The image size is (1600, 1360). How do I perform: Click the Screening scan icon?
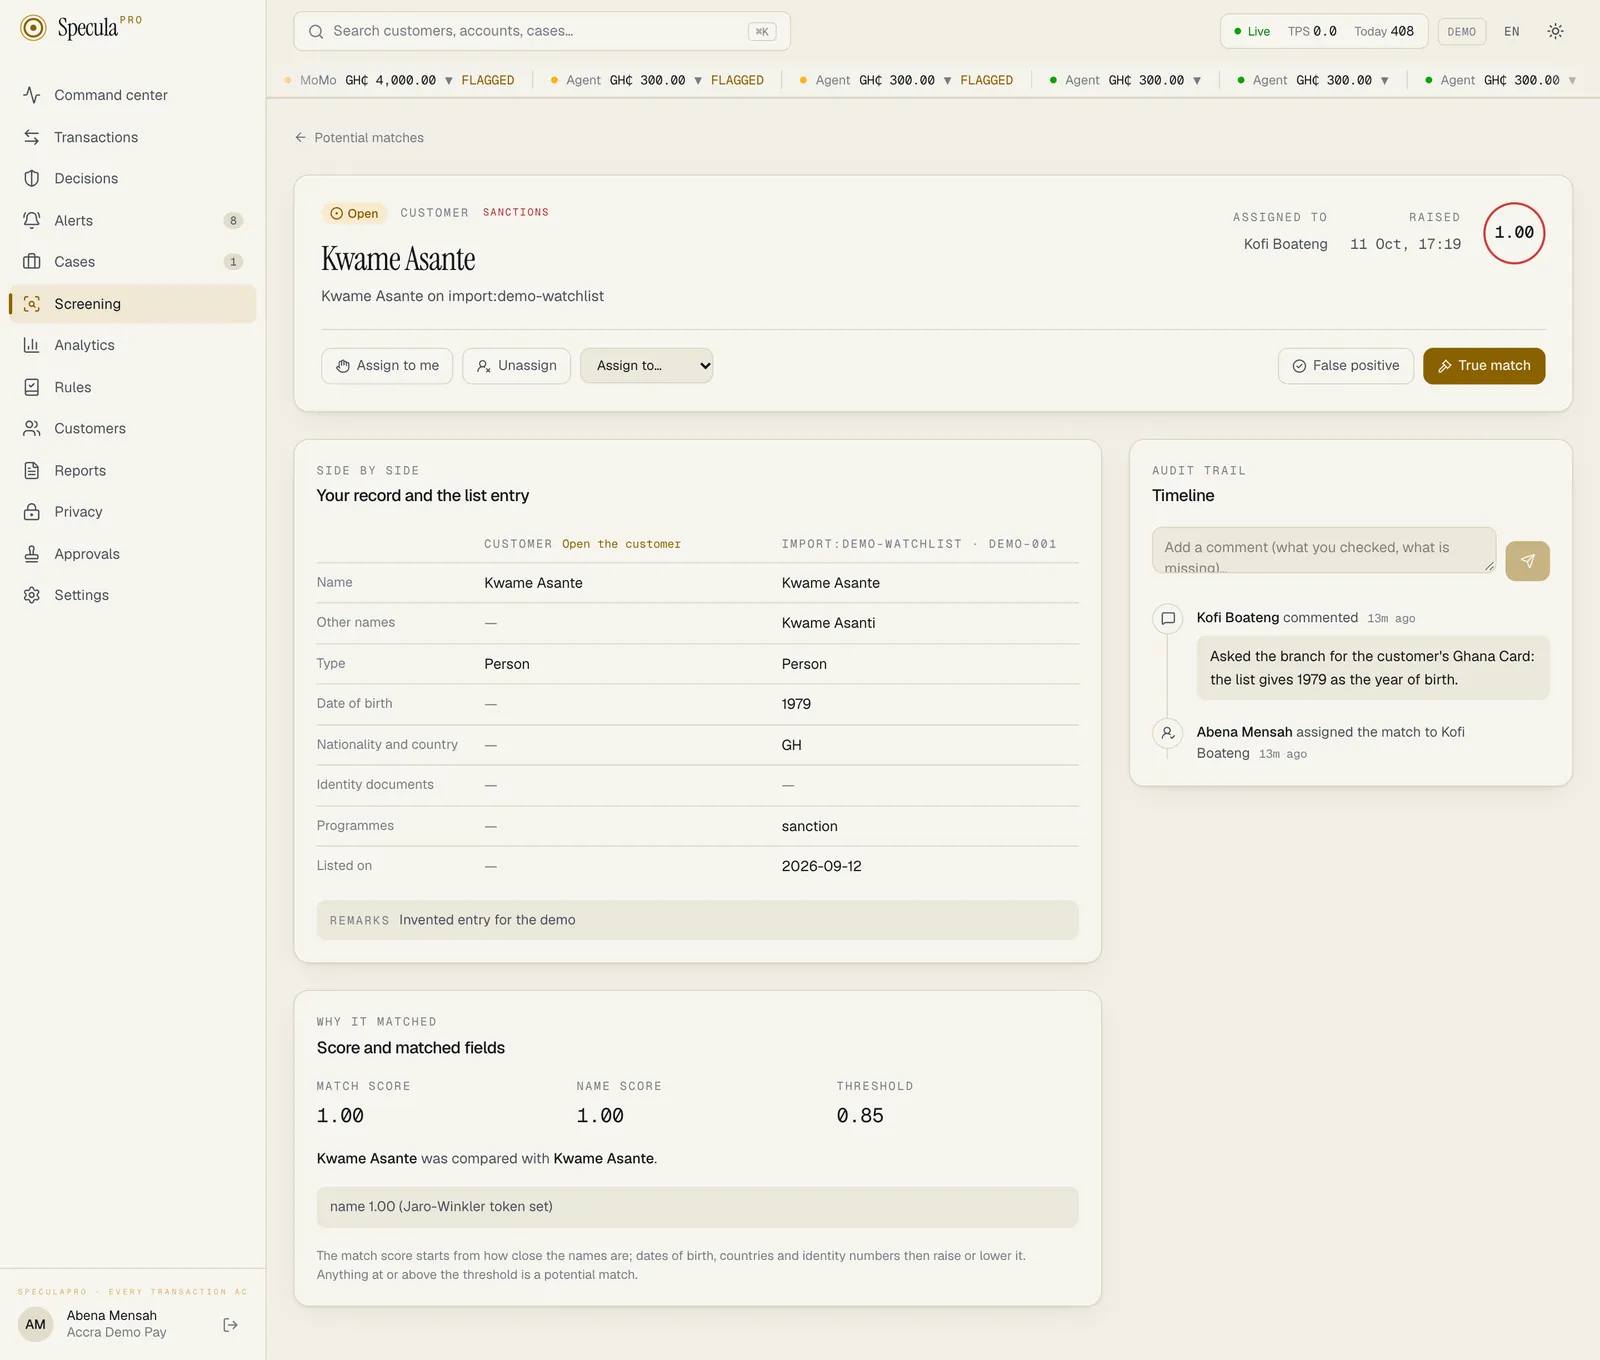tap(32, 304)
